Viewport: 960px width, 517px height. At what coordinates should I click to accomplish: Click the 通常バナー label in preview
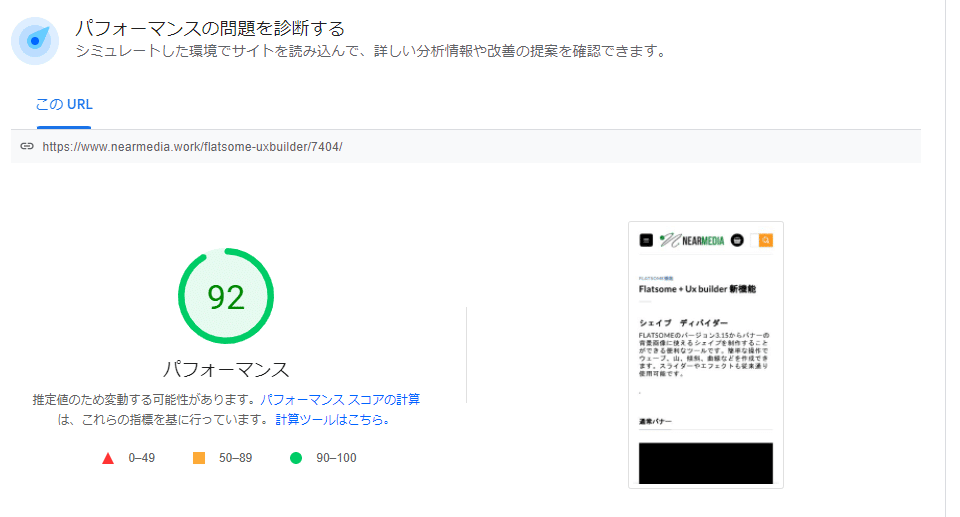click(655, 421)
